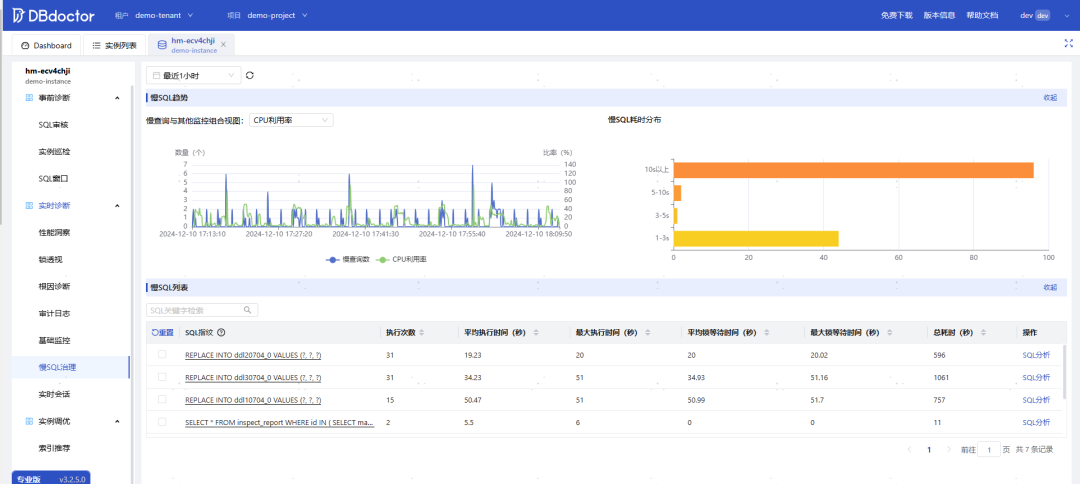The height and width of the screenshot is (484, 1080).
Task: Open SQL分析 for the ddl30704_0 row
Action: [x=1036, y=377]
